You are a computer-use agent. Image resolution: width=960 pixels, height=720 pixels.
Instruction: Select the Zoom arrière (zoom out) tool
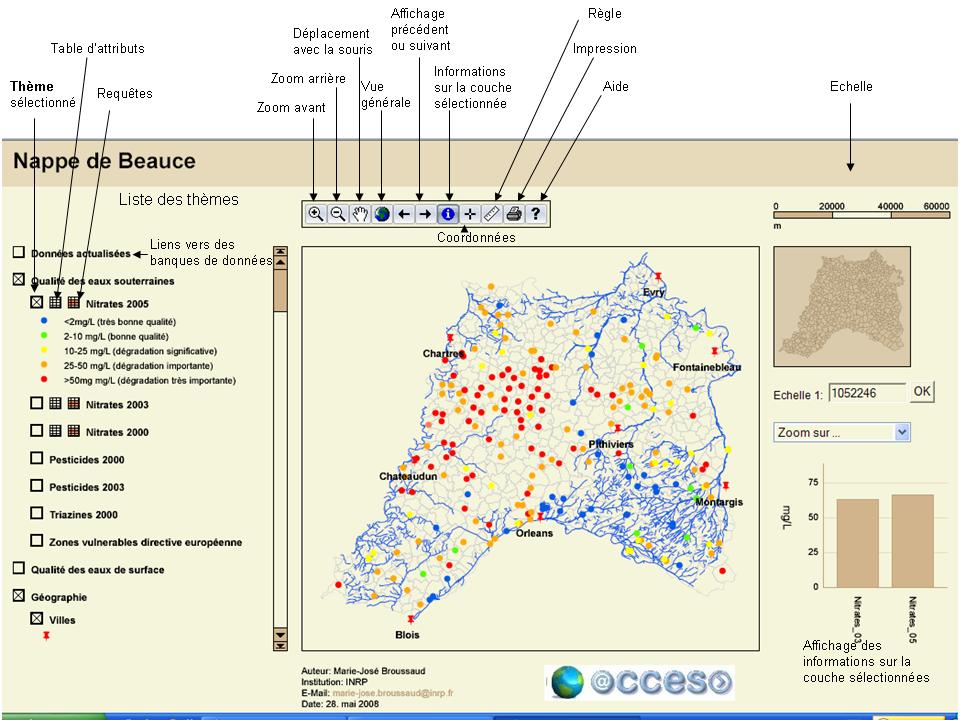click(337, 214)
